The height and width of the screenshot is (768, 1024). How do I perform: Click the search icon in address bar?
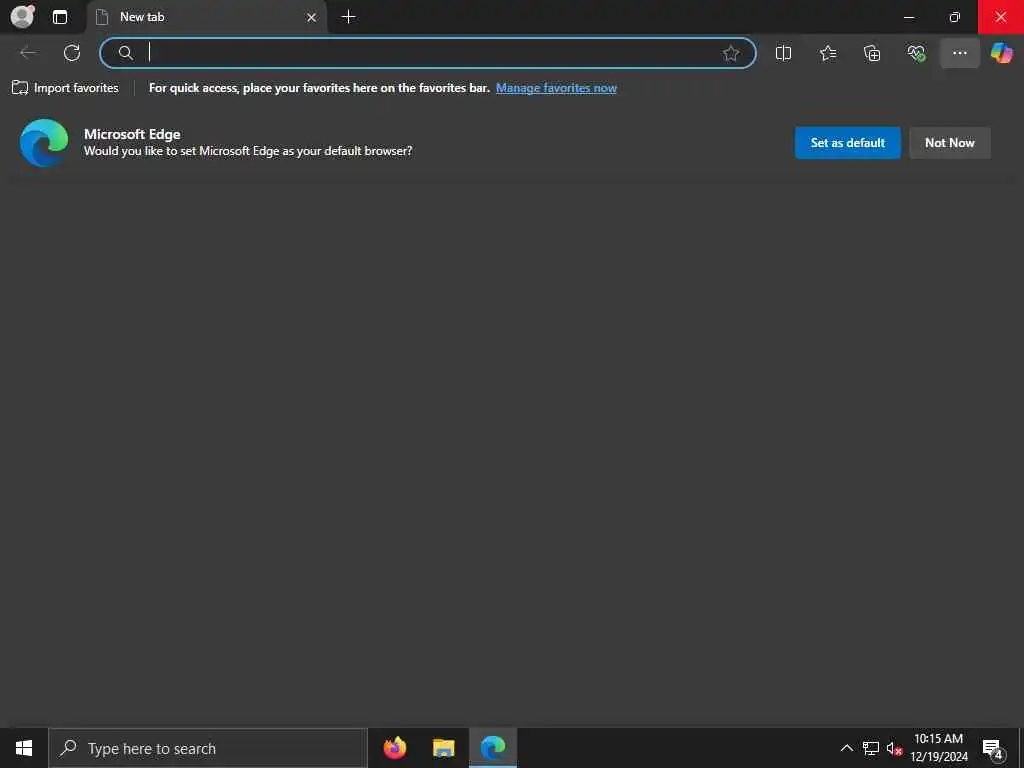pyautogui.click(x=125, y=53)
